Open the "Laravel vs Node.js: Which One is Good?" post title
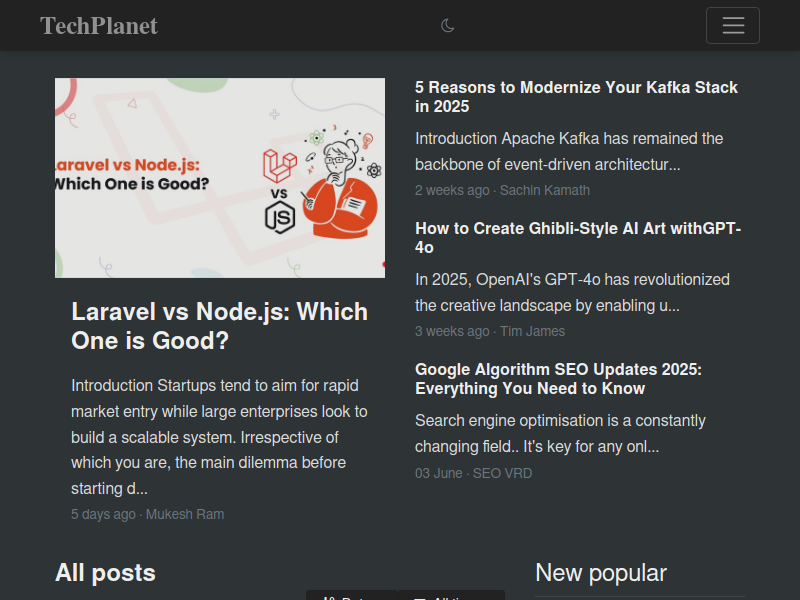The height and width of the screenshot is (600, 800). pyautogui.click(x=219, y=326)
